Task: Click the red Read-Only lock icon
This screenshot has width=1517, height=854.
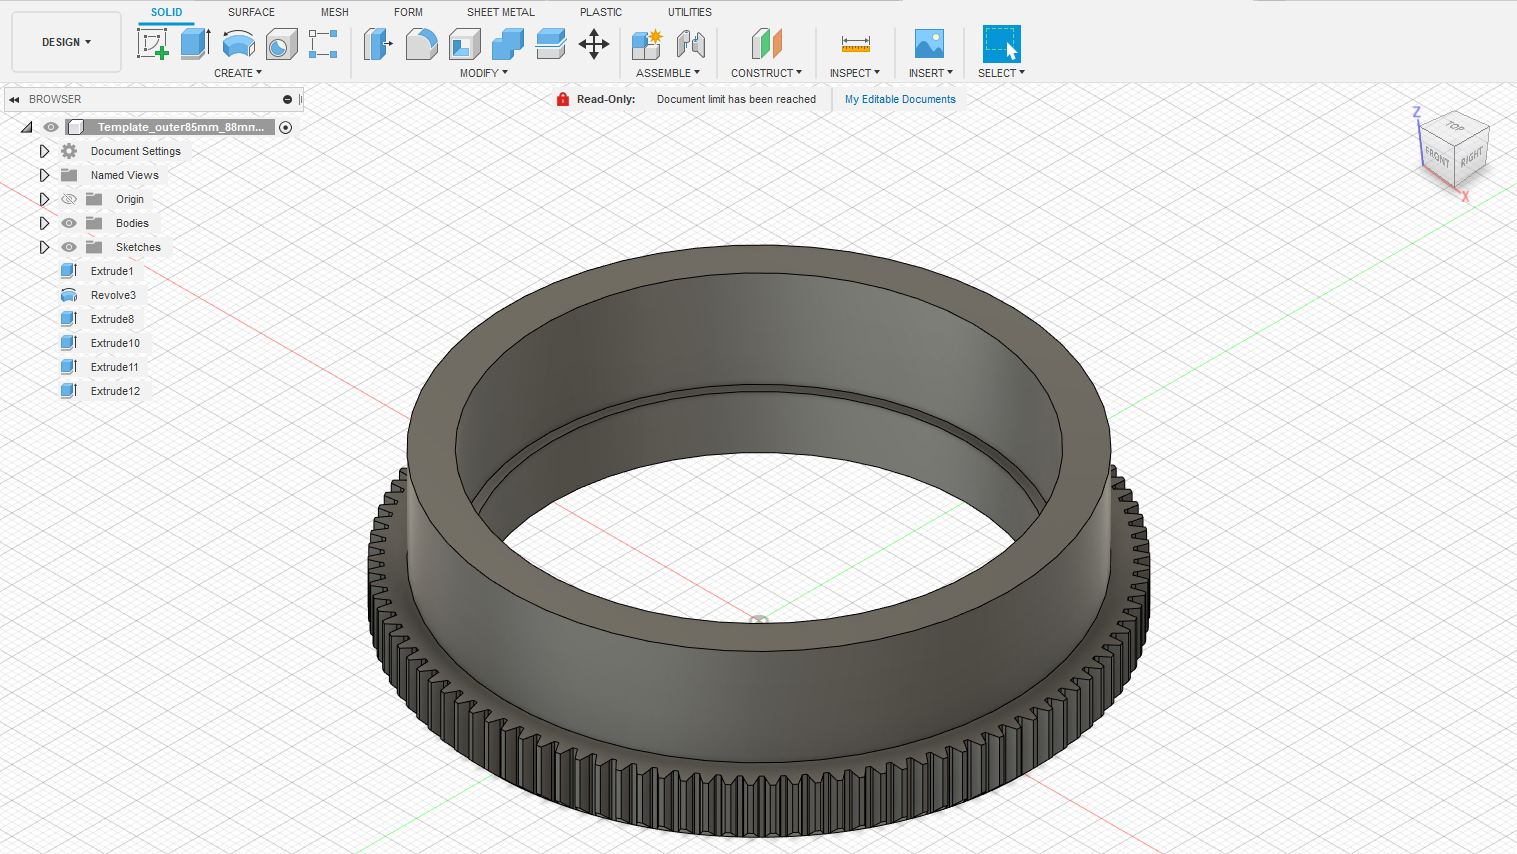Action: (563, 99)
